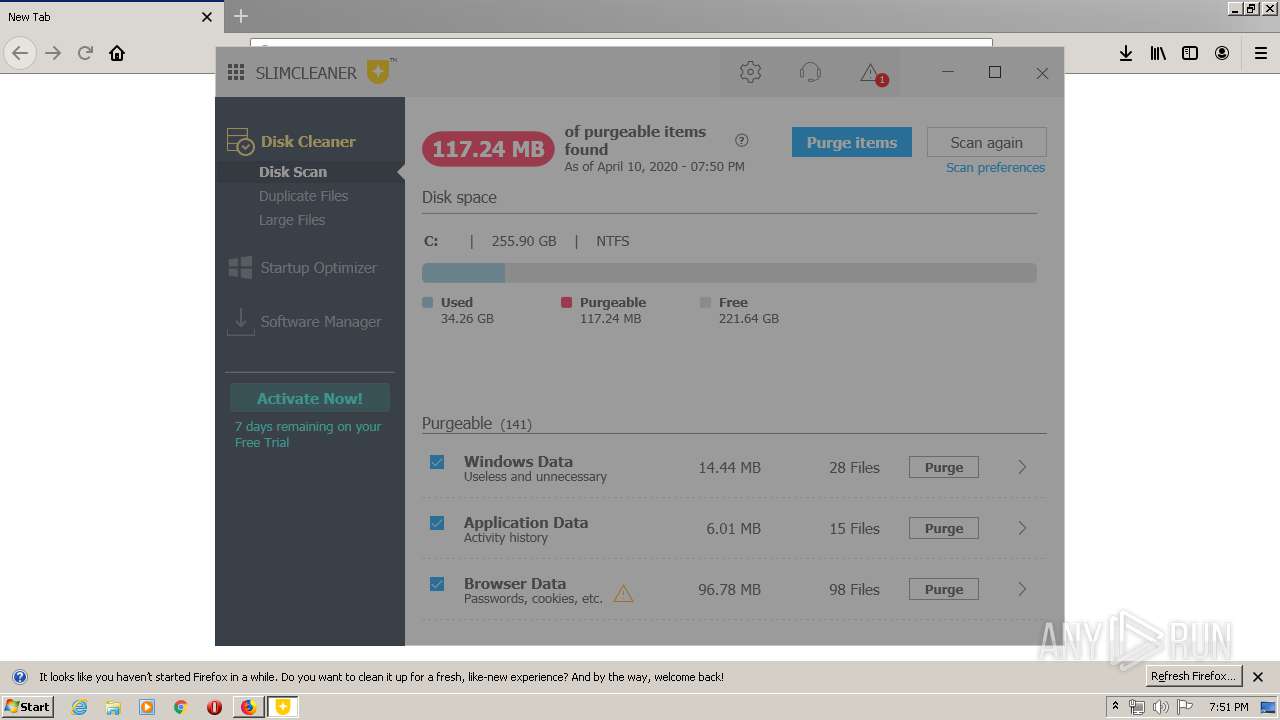Purge Windows Data
The width and height of the screenshot is (1280, 720).
pyautogui.click(x=944, y=467)
